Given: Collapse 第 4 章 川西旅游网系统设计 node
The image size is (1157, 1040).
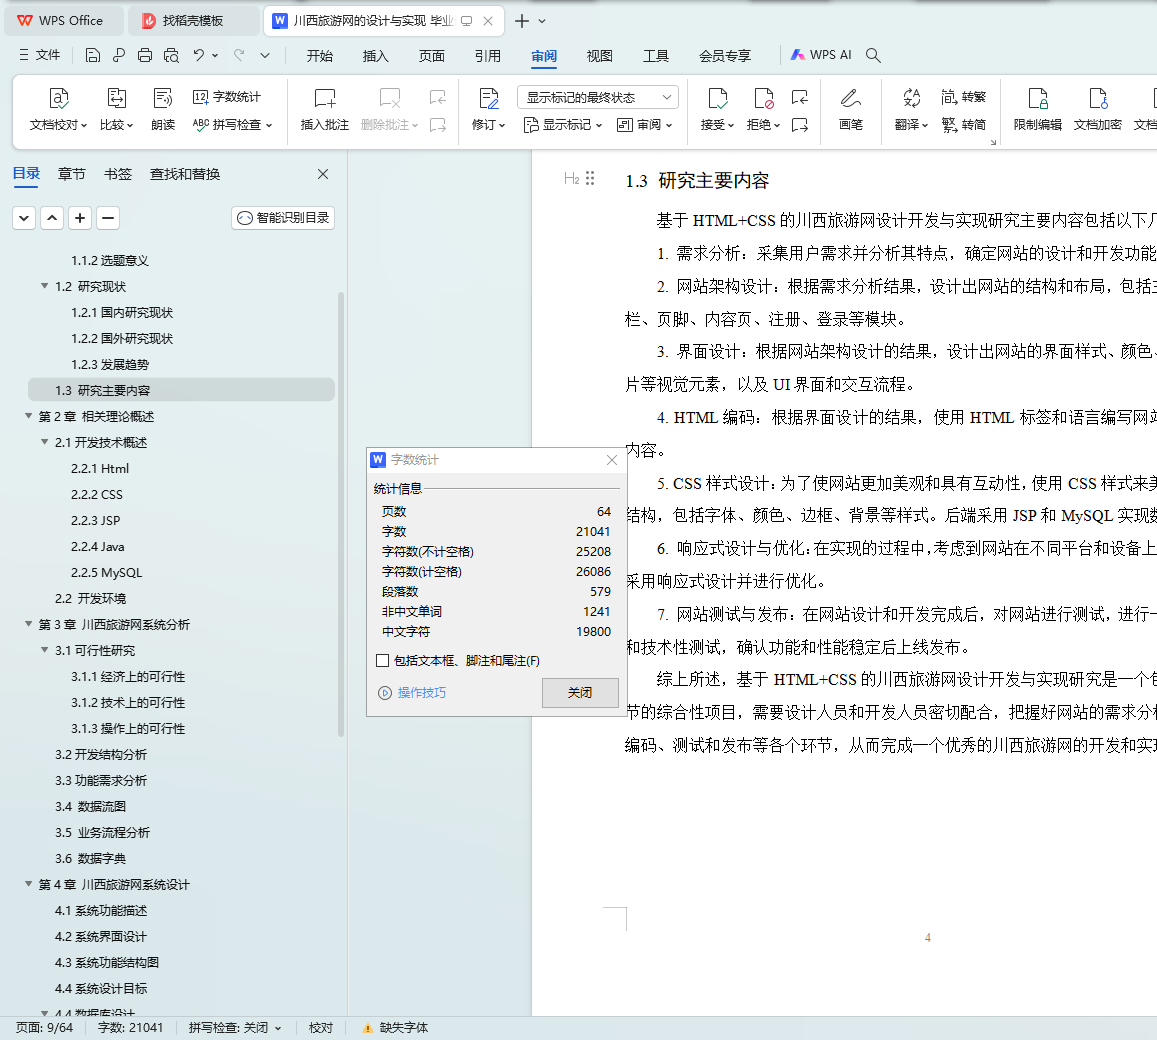Looking at the screenshot, I should (29, 884).
